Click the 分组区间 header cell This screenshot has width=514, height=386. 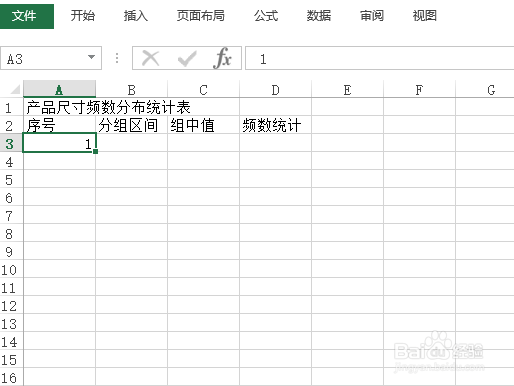pos(132,125)
